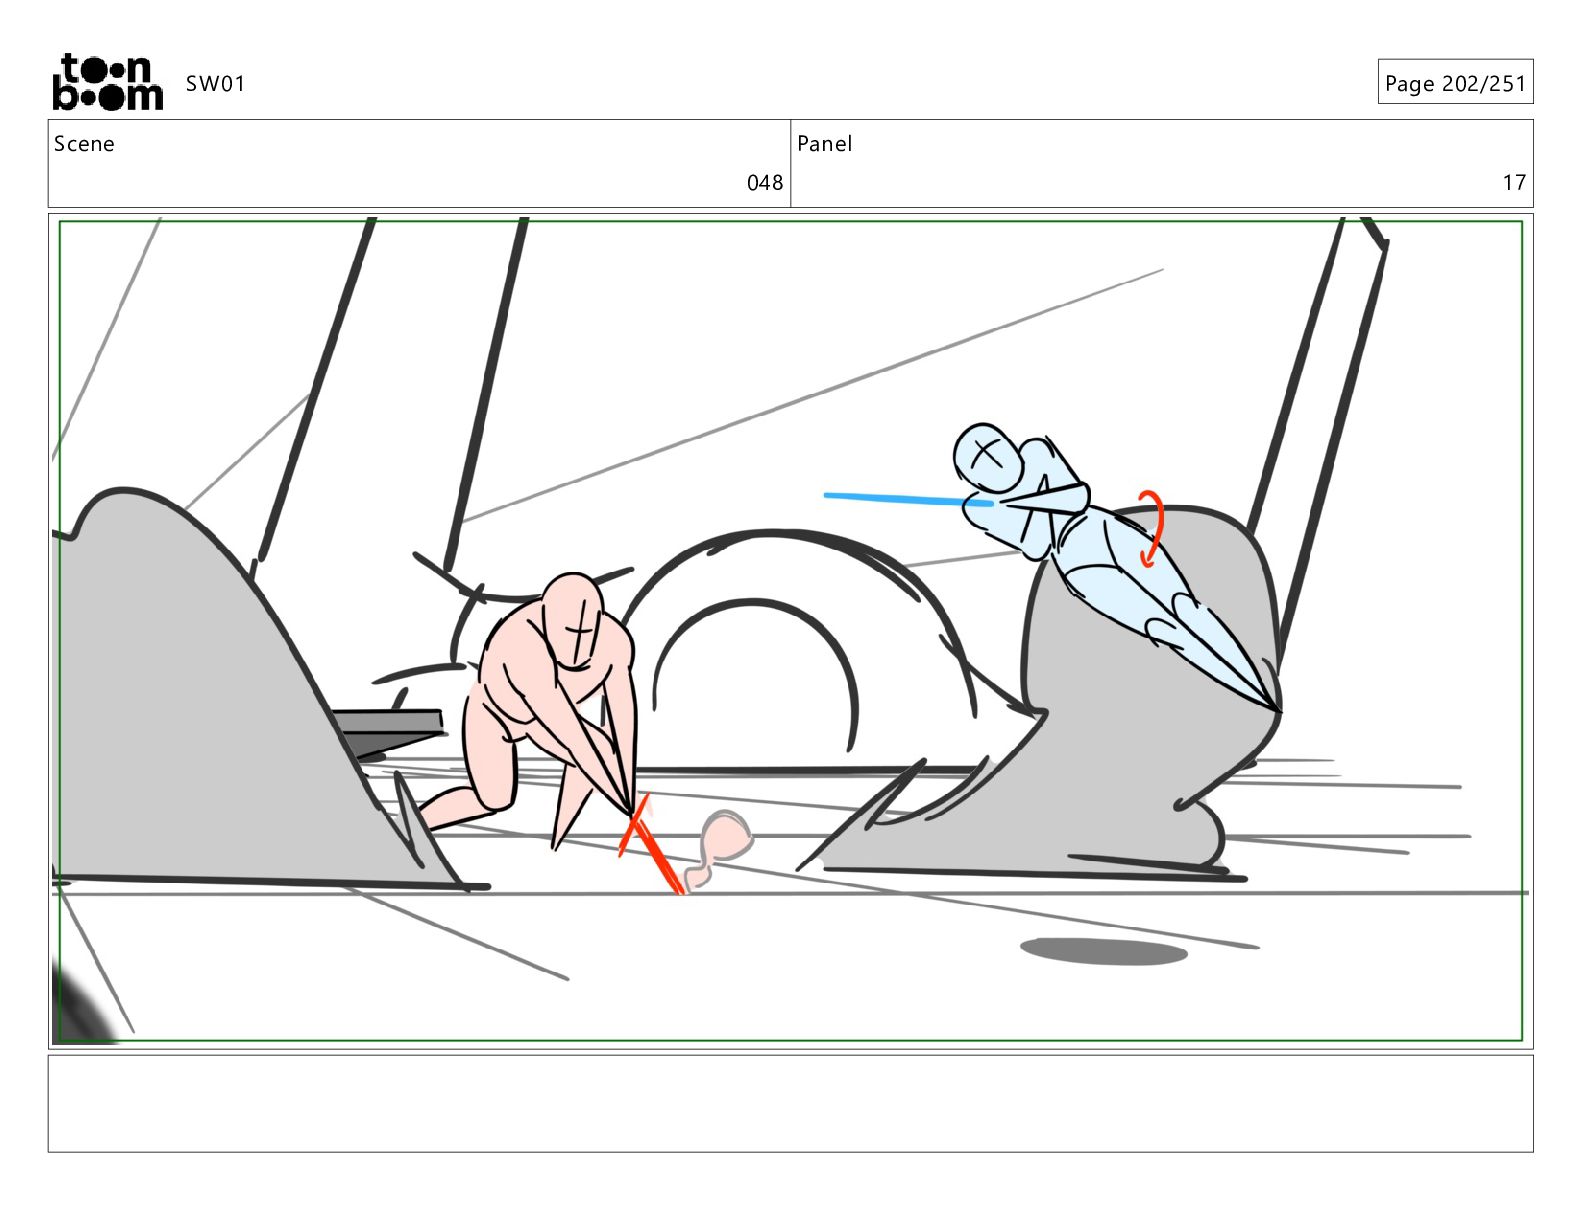Click the Toon Boom logo

click(x=107, y=82)
